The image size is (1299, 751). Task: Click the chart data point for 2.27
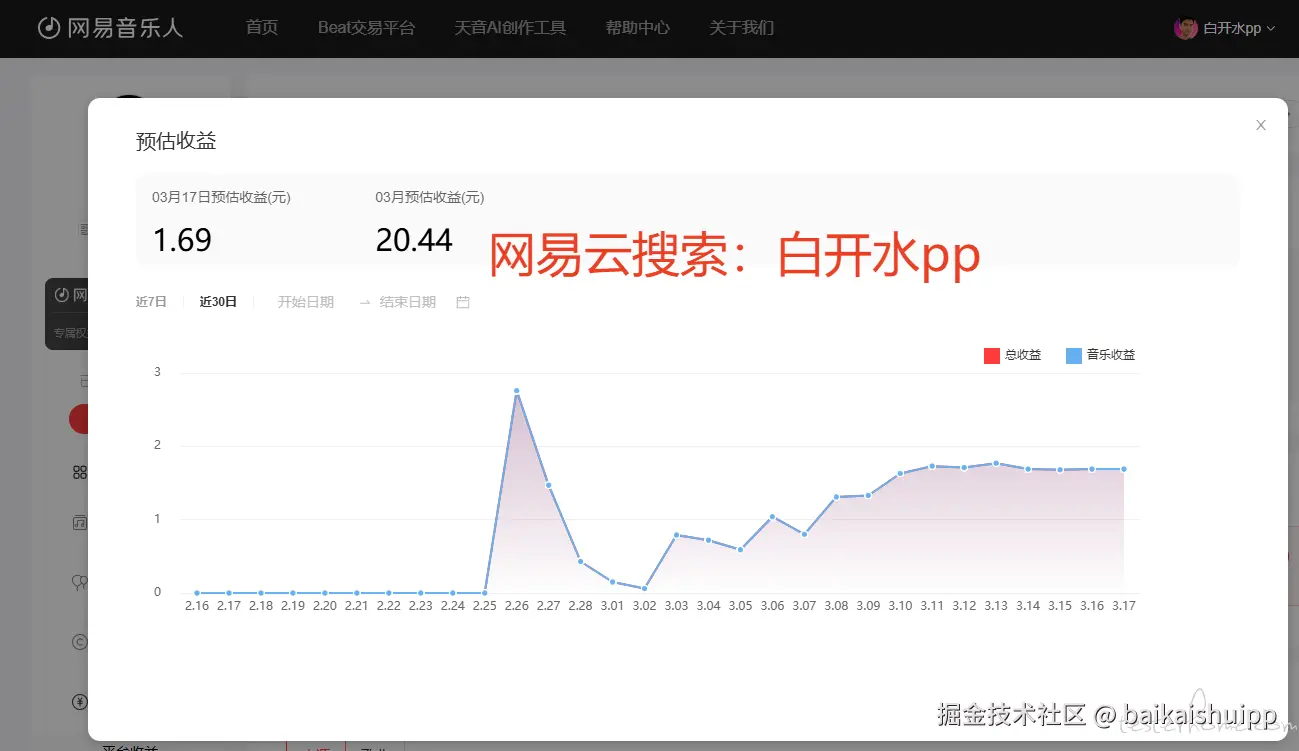(548, 485)
